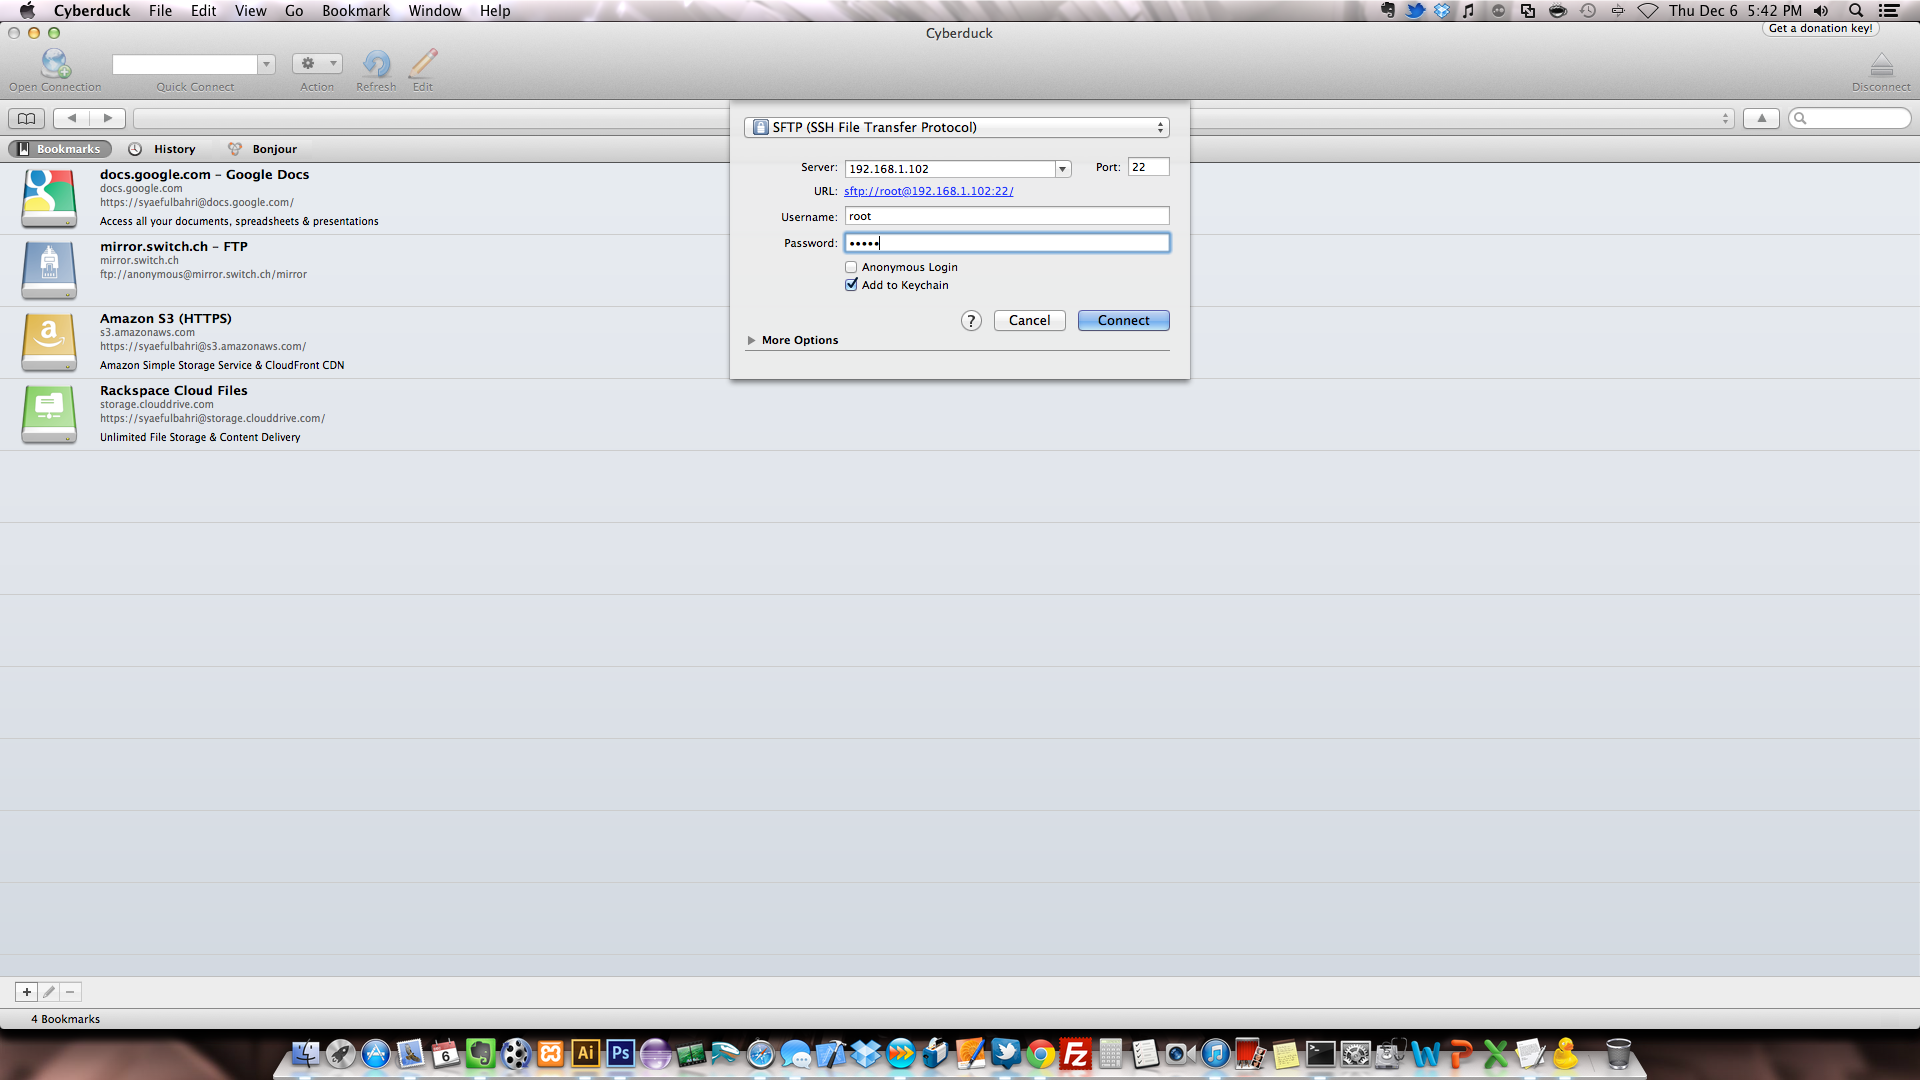
Task: Open Google Chrome from the Dock
Action: 1040,1054
